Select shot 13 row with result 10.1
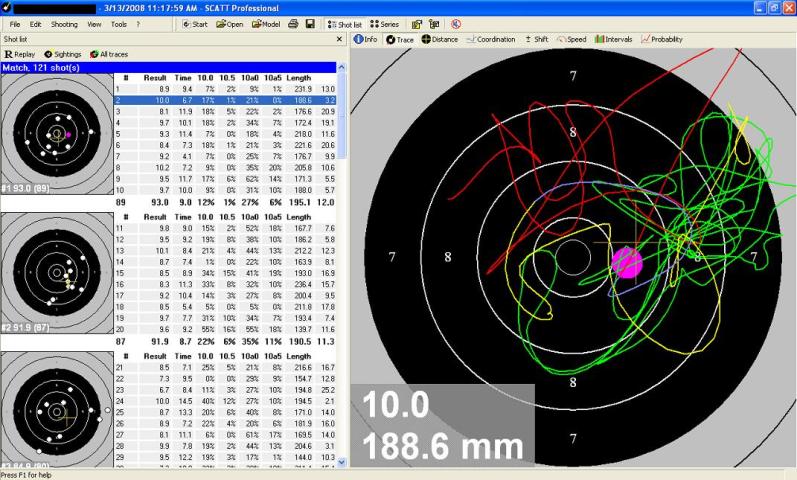The image size is (797, 480). tap(225, 251)
